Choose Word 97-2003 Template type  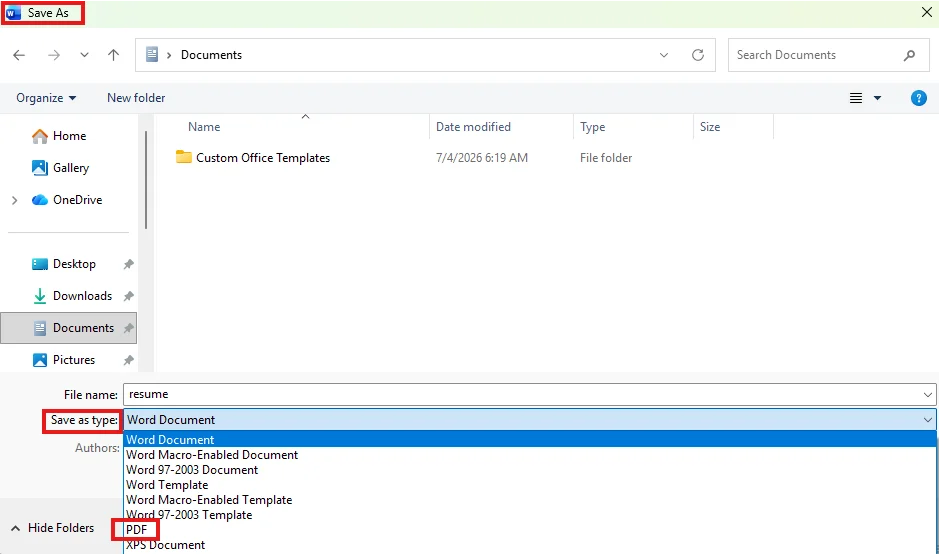[529, 514]
